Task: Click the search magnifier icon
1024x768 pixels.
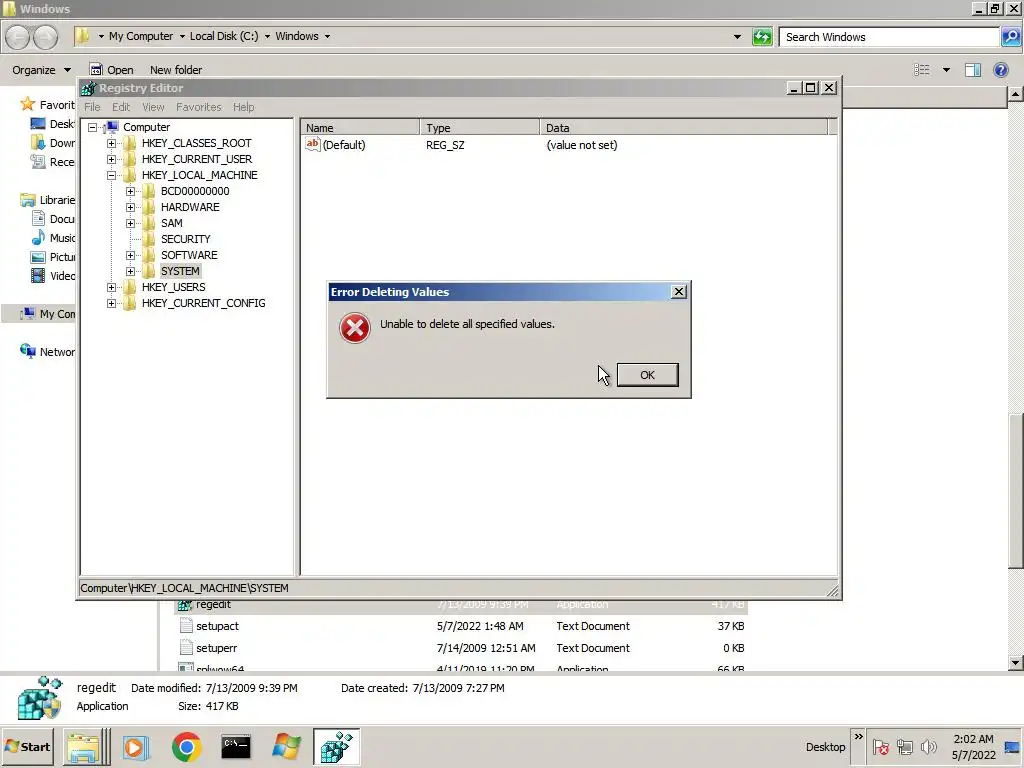Action: coord(1010,37)
